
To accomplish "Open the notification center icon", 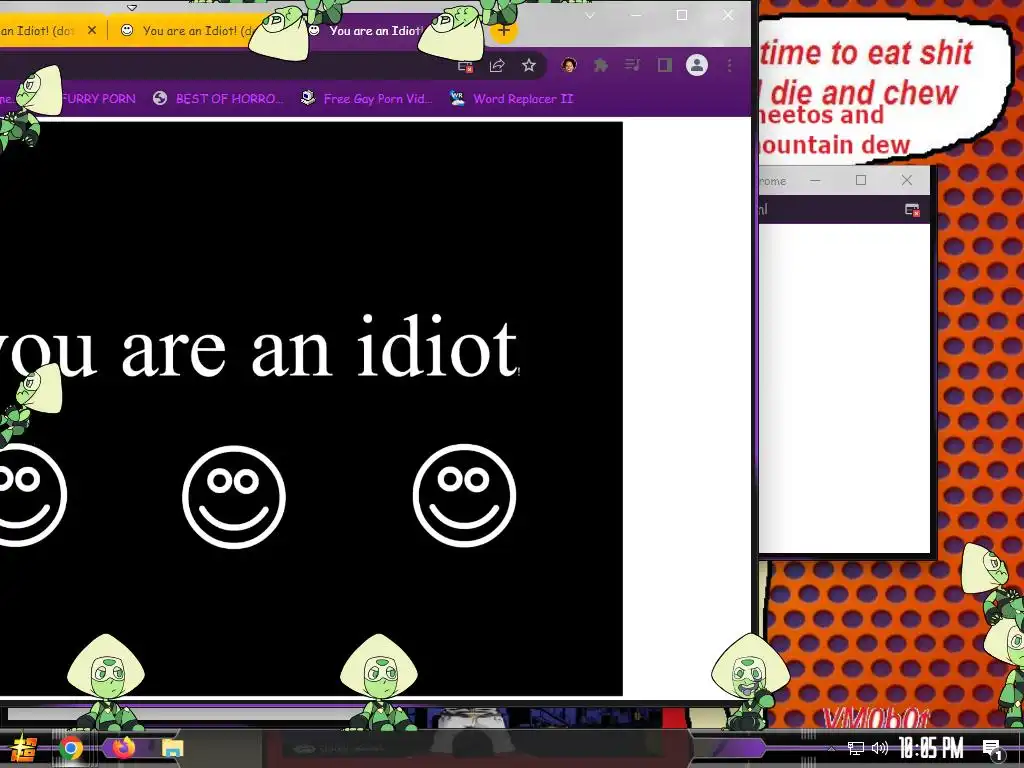I will [x=993, y=749].
